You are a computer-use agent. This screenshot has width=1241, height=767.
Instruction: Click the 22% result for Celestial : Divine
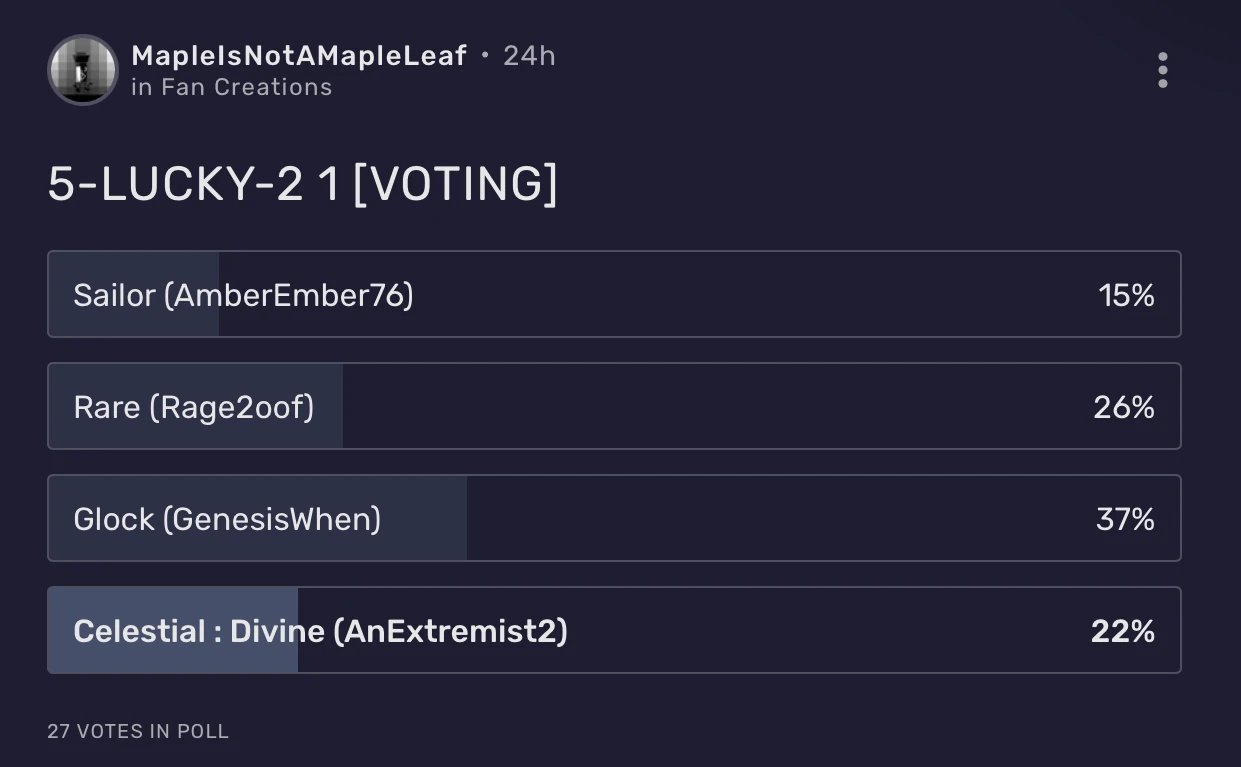click(x=1123, y=631)
